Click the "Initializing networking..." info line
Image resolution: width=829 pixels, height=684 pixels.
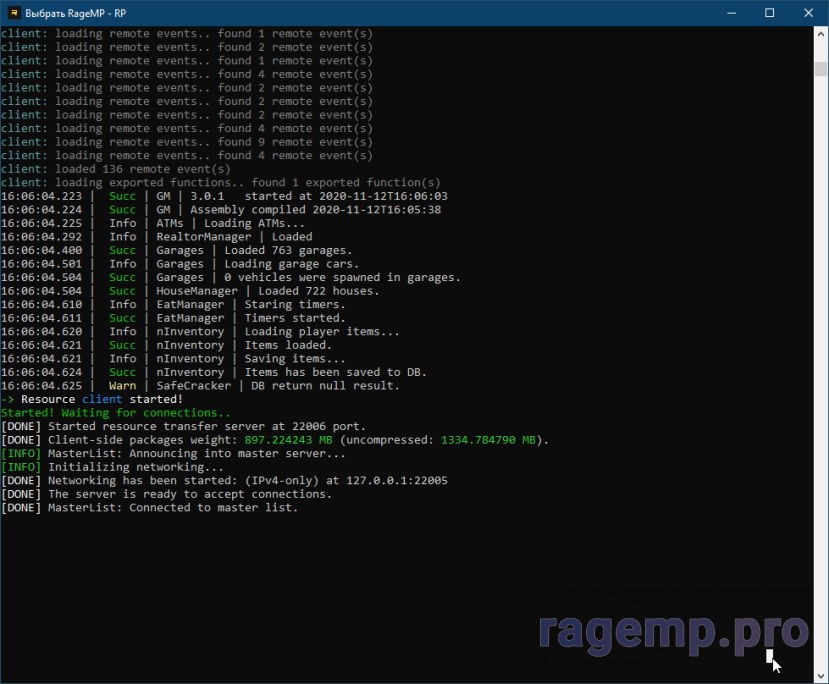tap(135, 467)
